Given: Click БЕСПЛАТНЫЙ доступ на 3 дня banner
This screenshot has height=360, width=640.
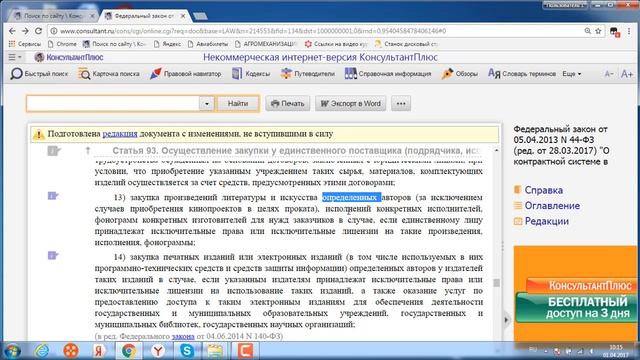Looking at the screenshot, I should tap(576, 308).
